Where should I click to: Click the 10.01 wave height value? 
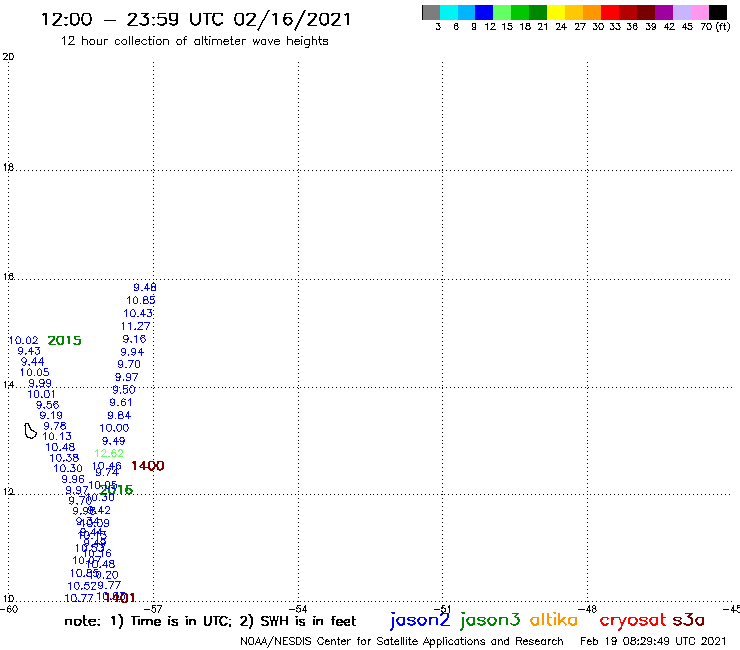42,394
